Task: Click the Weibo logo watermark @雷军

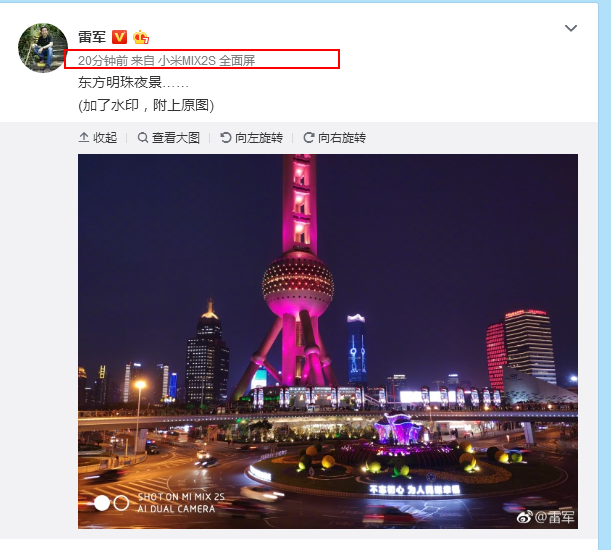Action: (x=545, y=517)
